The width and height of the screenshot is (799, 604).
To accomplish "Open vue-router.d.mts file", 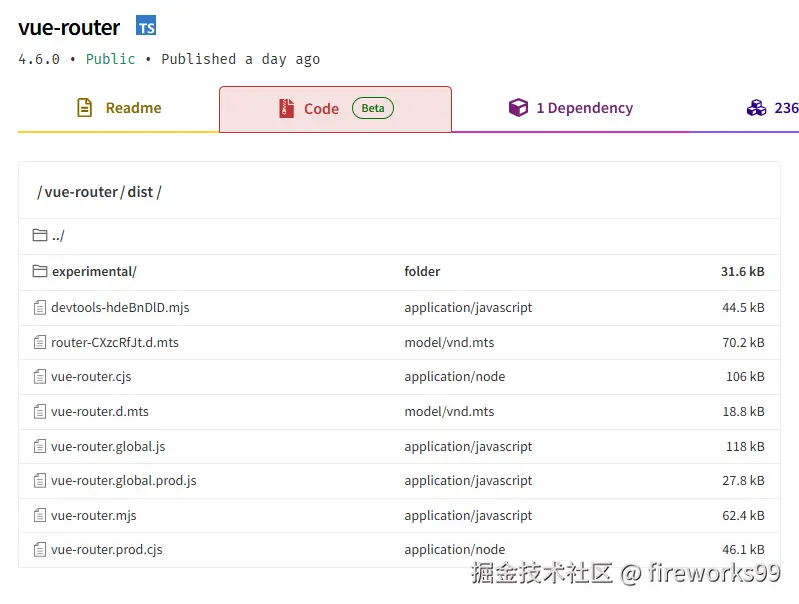I will 100,411.
